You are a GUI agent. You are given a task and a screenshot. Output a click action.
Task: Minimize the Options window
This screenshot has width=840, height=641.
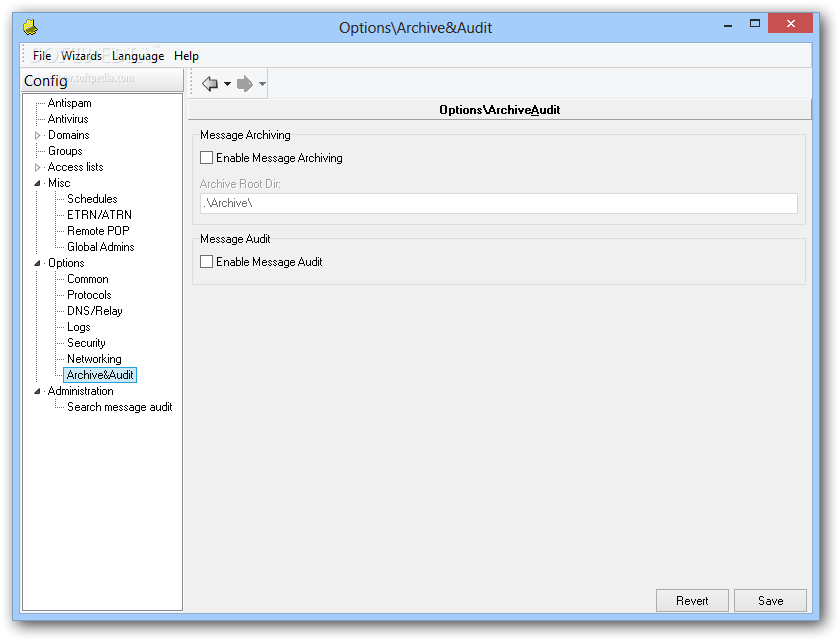(728, 24)
